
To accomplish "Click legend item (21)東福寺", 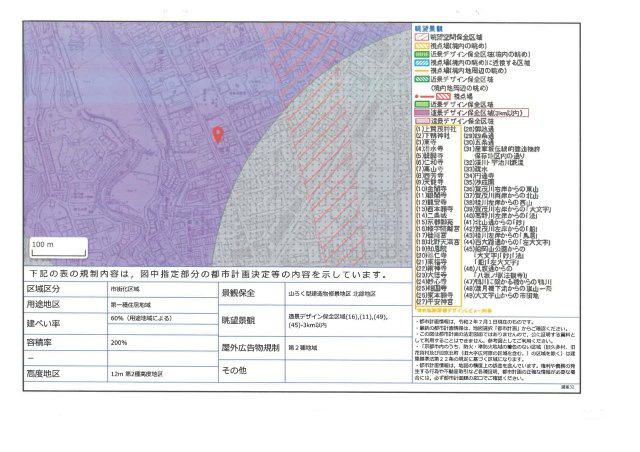I will point(431,262).
